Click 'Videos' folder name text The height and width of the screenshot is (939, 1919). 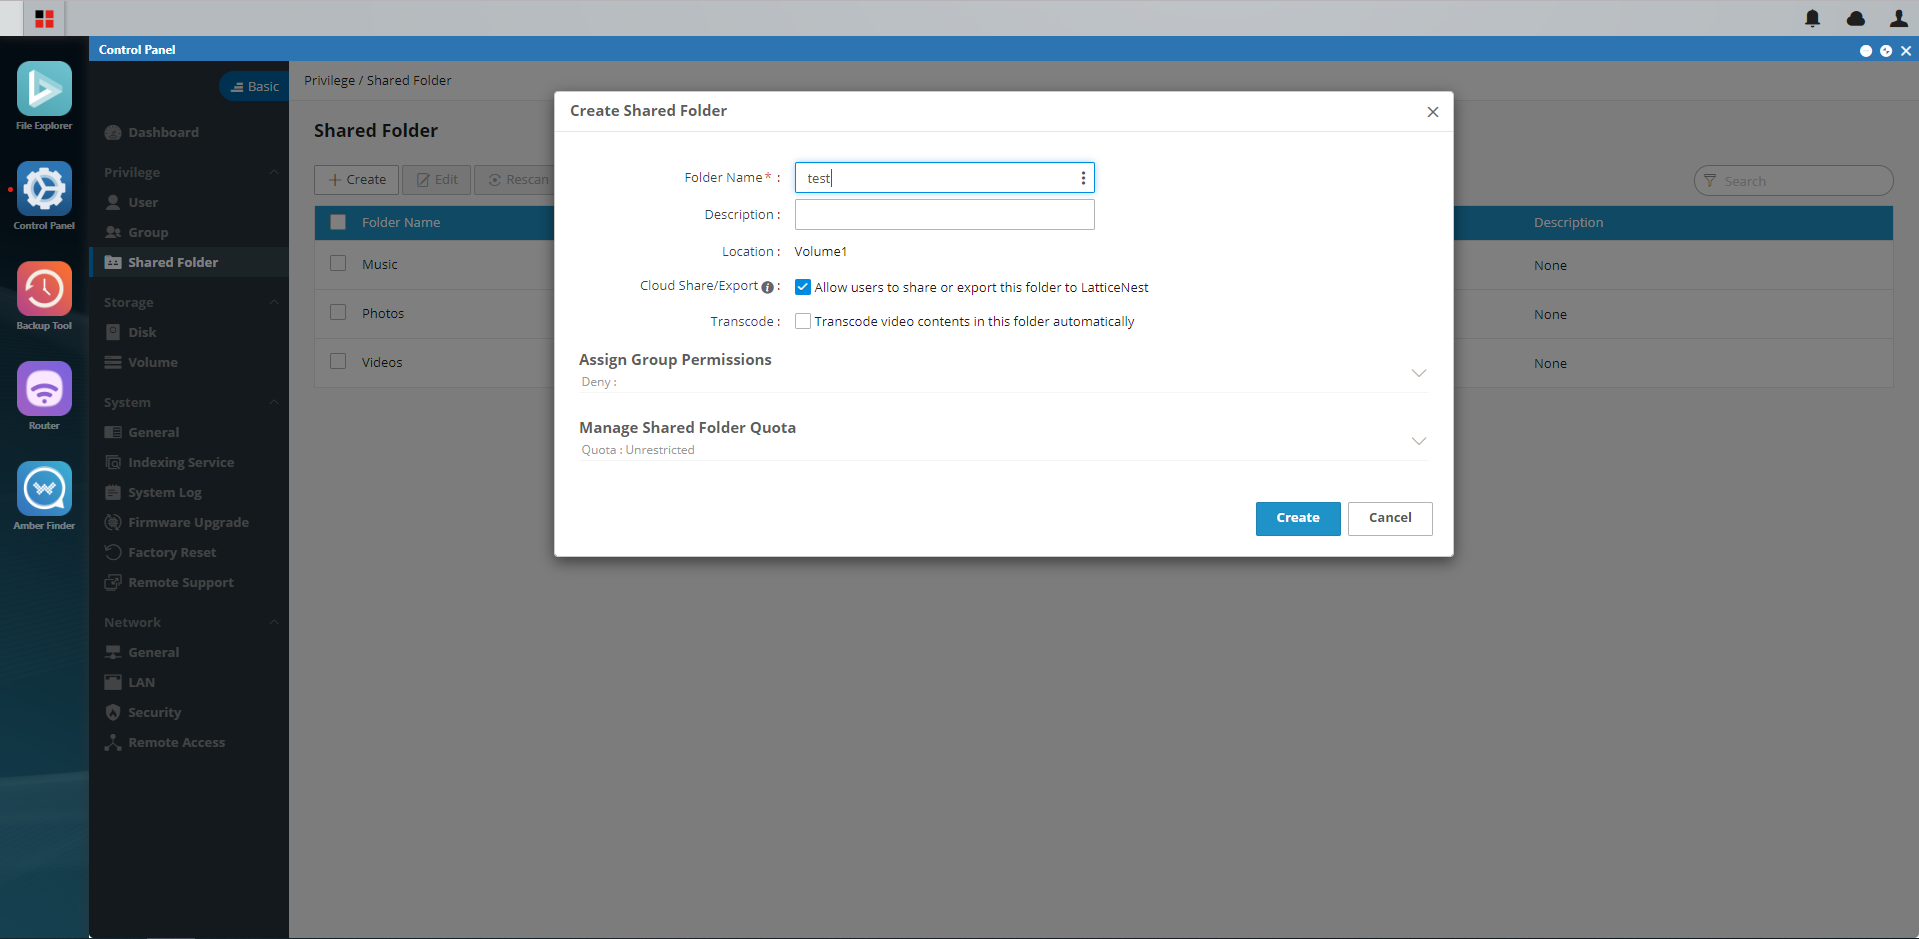pos(382,363)
